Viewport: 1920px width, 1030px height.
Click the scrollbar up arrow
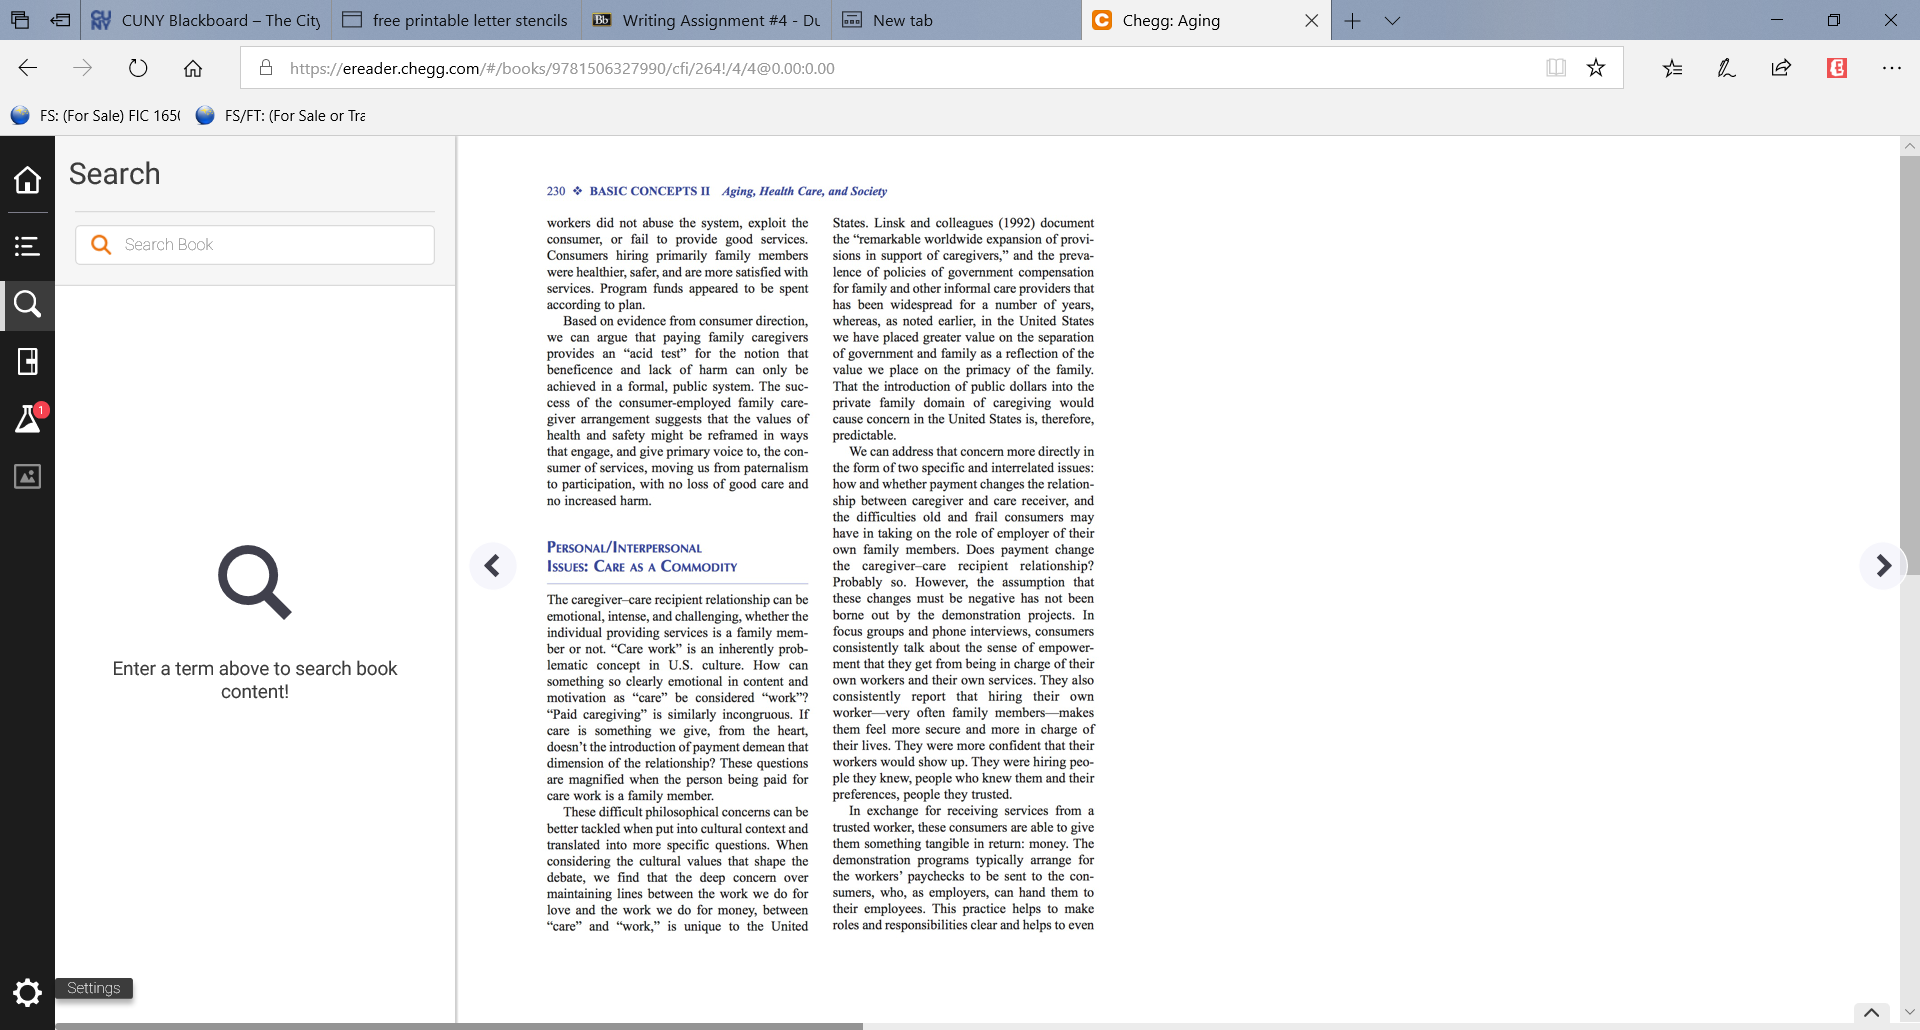point(1910,146)
